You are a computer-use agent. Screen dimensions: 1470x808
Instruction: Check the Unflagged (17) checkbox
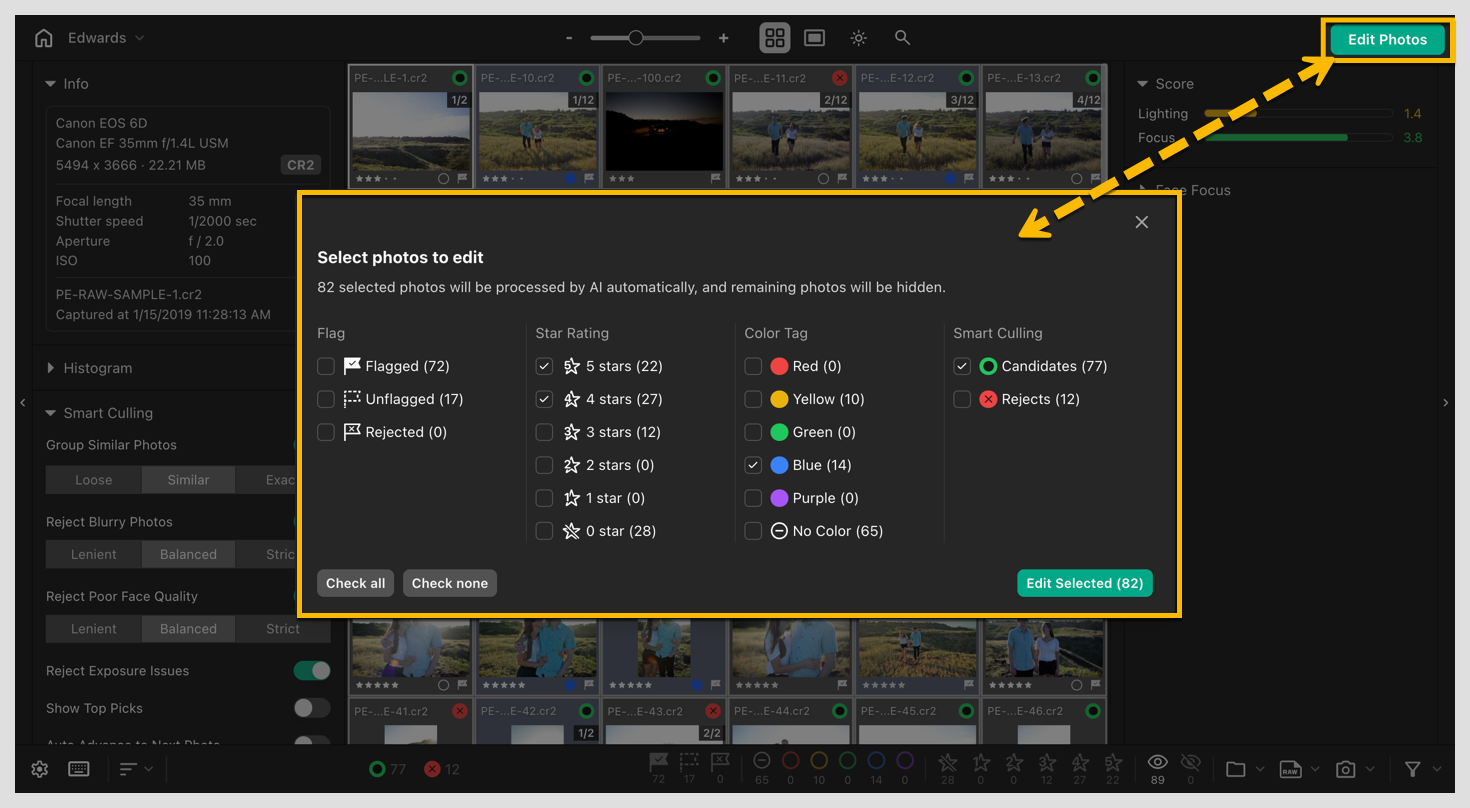(326, 399)
